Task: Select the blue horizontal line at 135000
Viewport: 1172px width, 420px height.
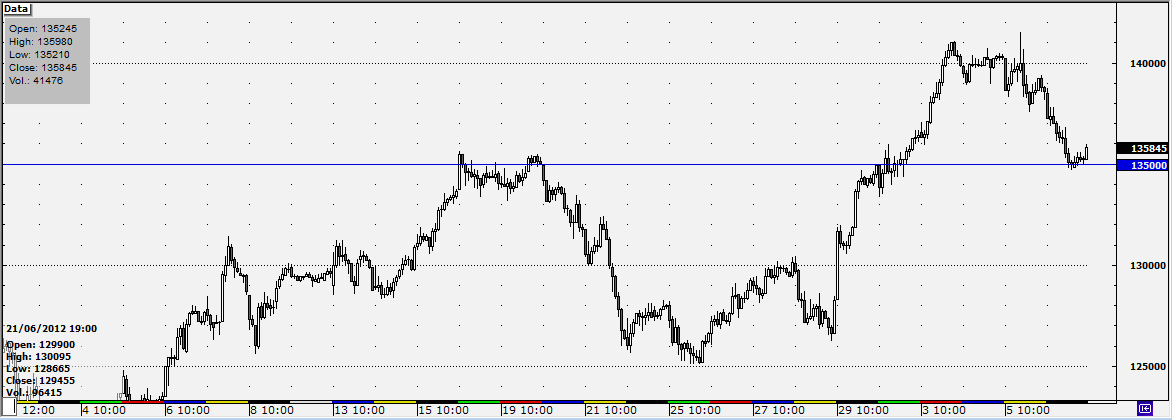Action: point(558,164)
